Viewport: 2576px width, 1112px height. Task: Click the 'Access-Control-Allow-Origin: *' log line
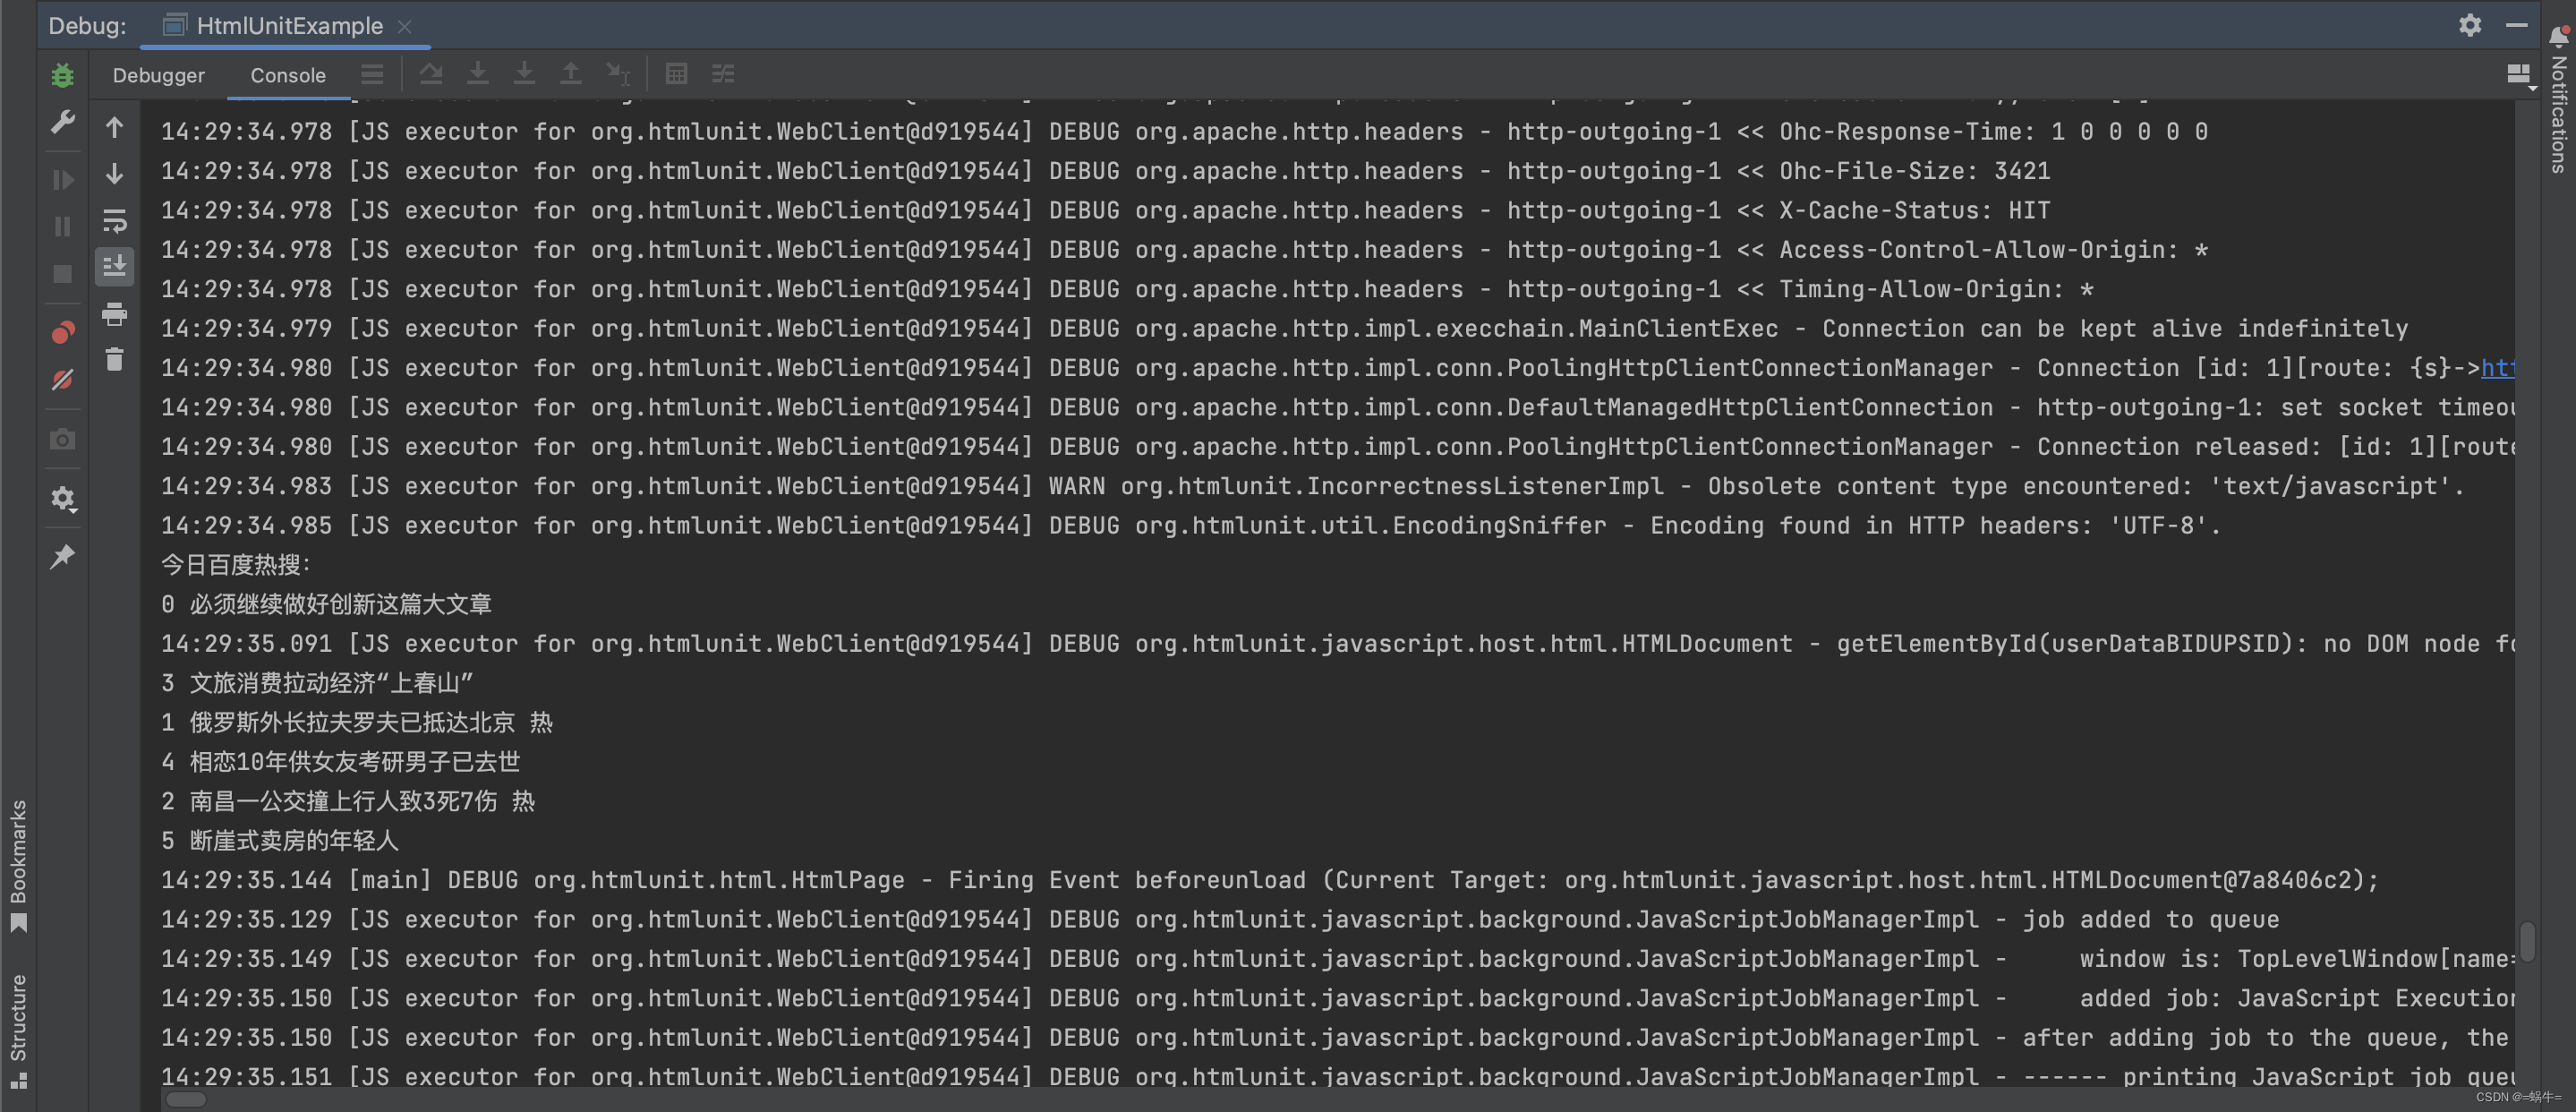pos(1185,250)
